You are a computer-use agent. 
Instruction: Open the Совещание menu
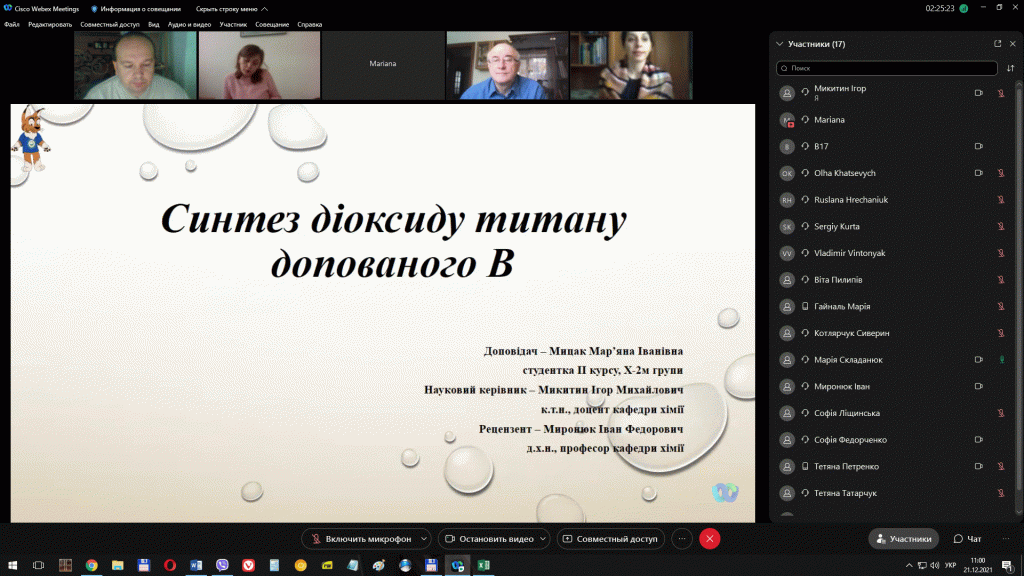tap(272, 24)
